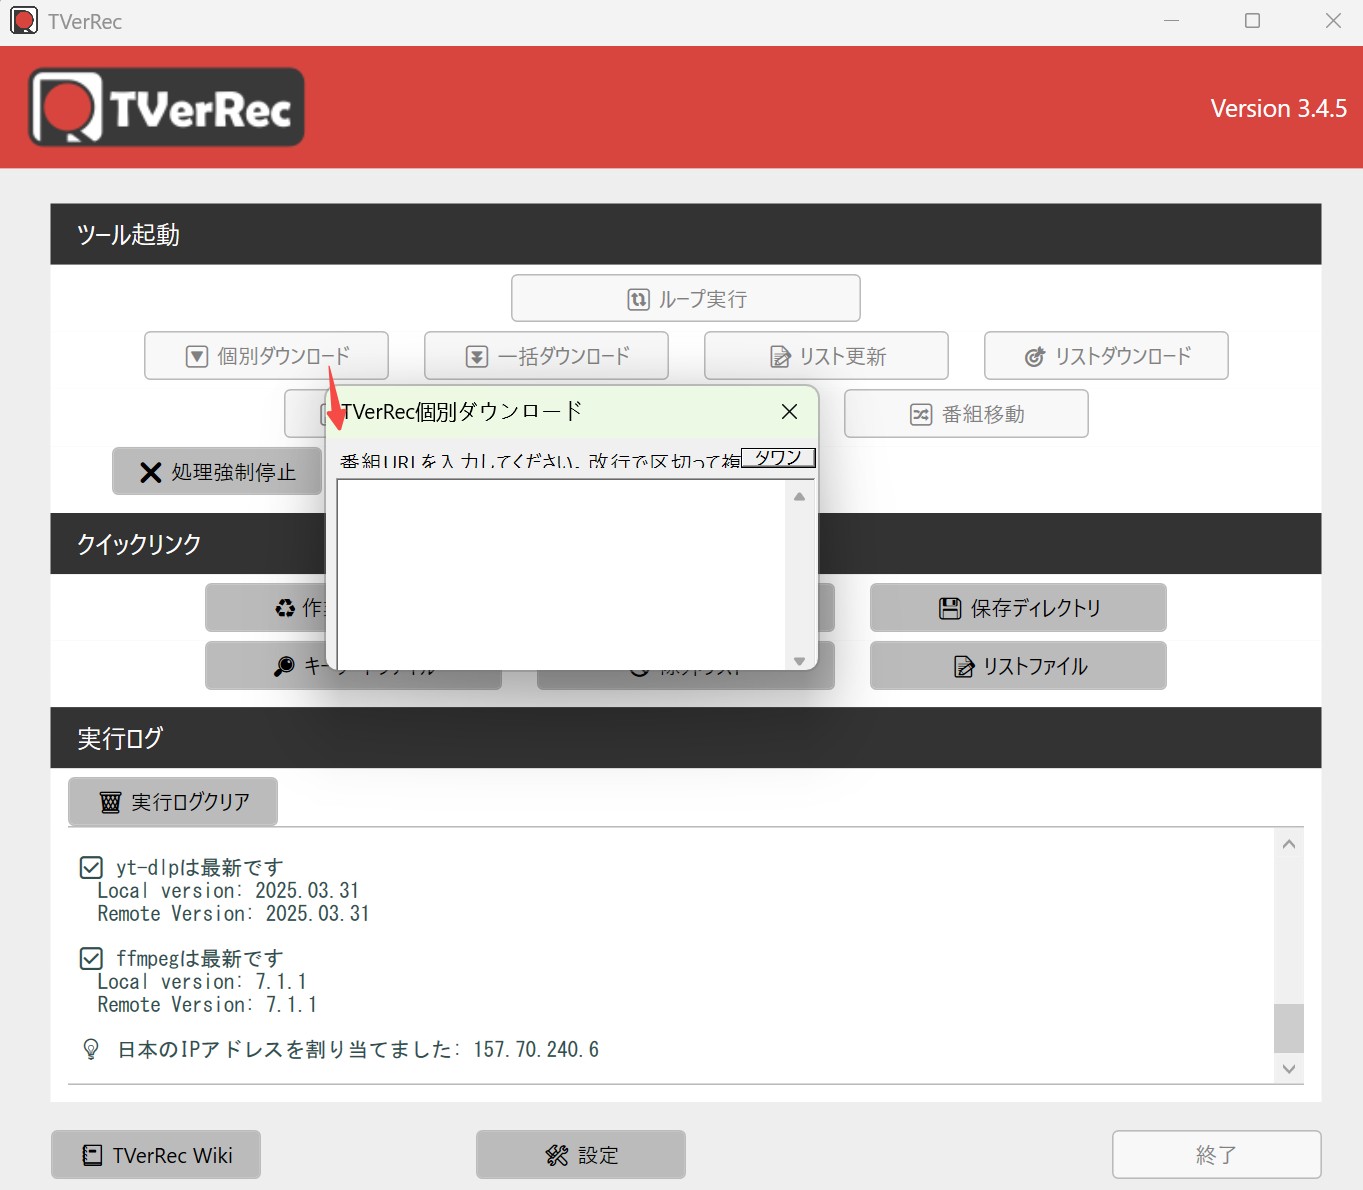Click the trash basket icon on 実行ログクリア
Screen dimensions: 1363x1190
111,802
